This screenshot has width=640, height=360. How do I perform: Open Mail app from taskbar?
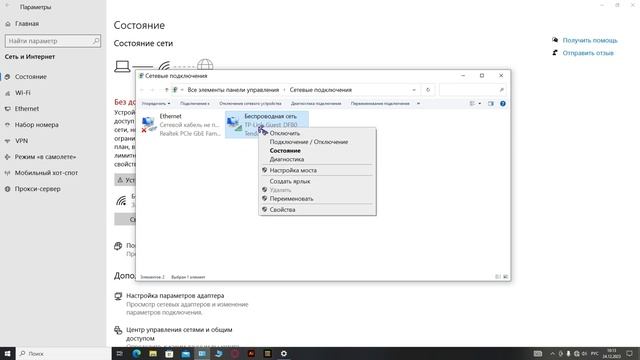(x=186, y=353)
